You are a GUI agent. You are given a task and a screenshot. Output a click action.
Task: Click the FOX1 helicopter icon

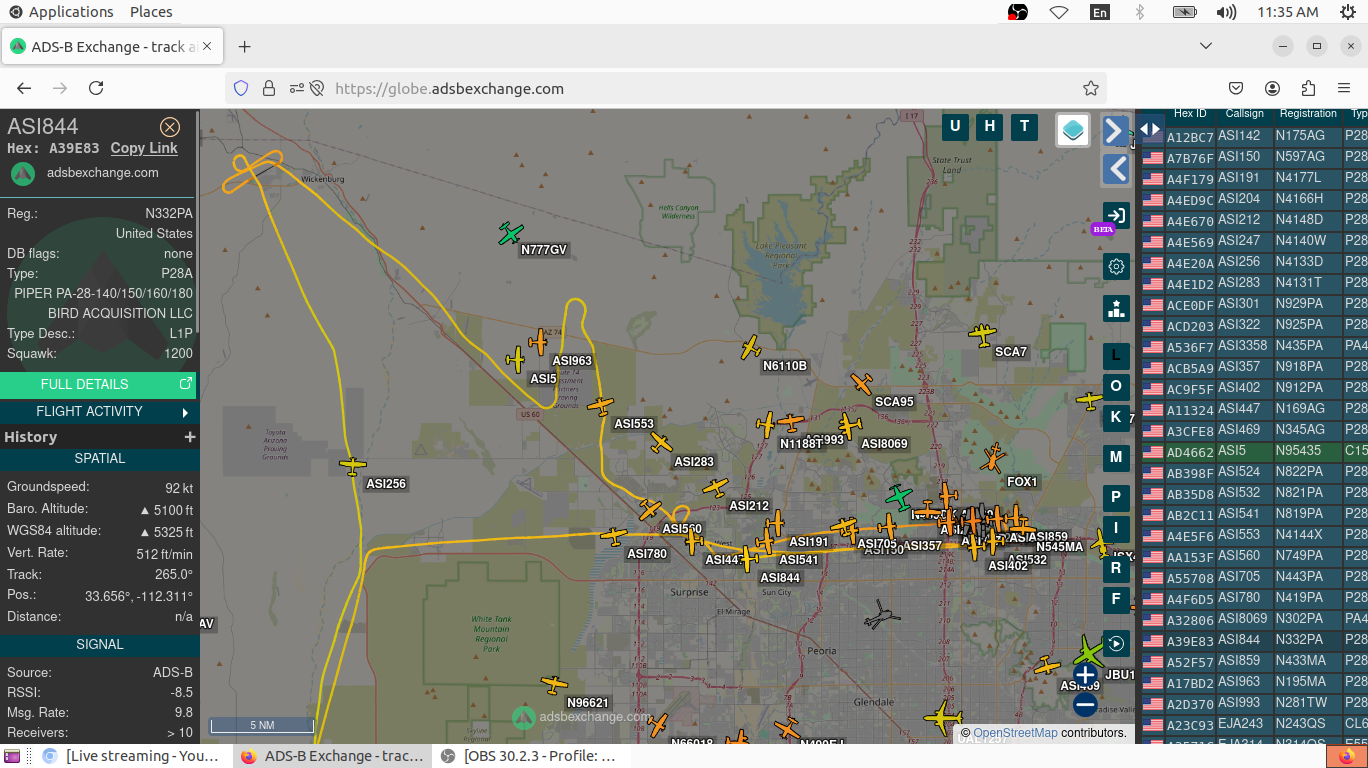(x=993, y=459)
